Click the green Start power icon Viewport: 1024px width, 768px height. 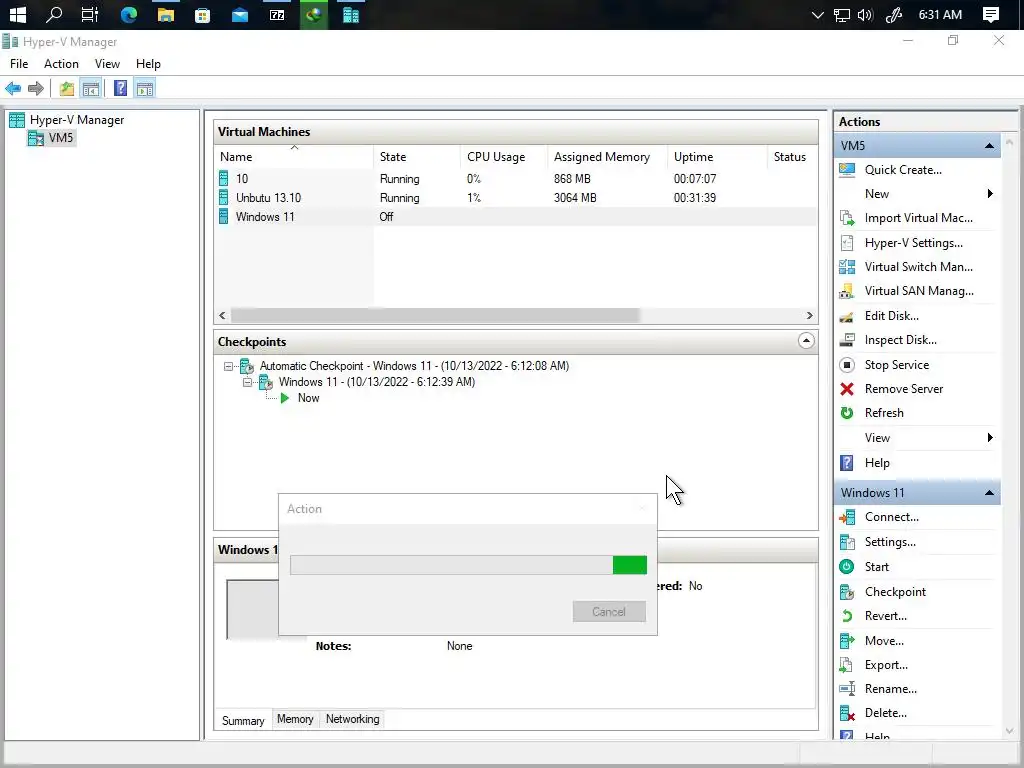847,567
